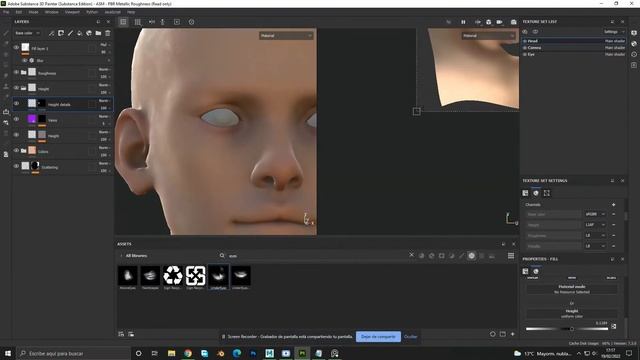This screenshot has width=640, height=360.
Task: Add a new folder in Layers panel
Action: tap(98, 33)
